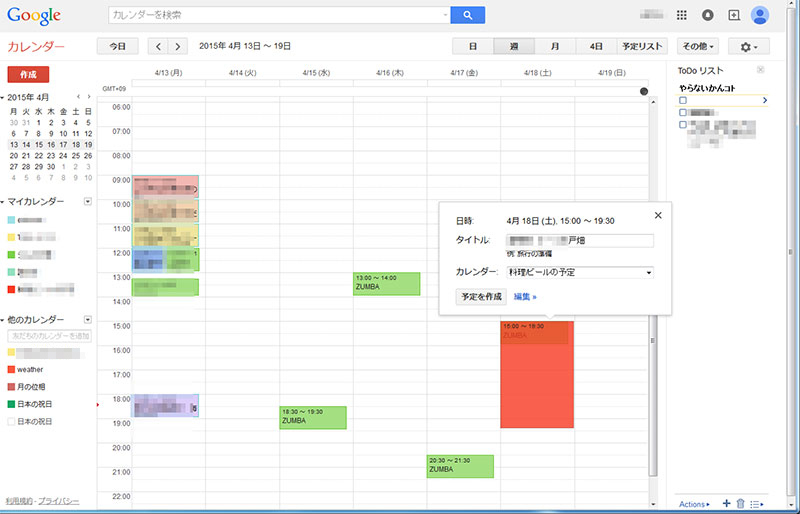Open the カレンダー selector in popup

580,272
